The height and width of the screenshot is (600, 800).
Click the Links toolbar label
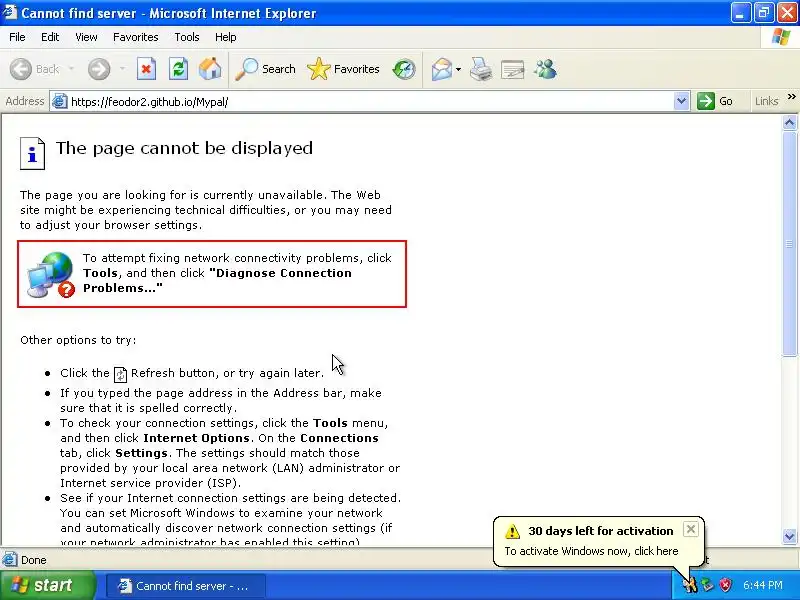tap(766, 101)
